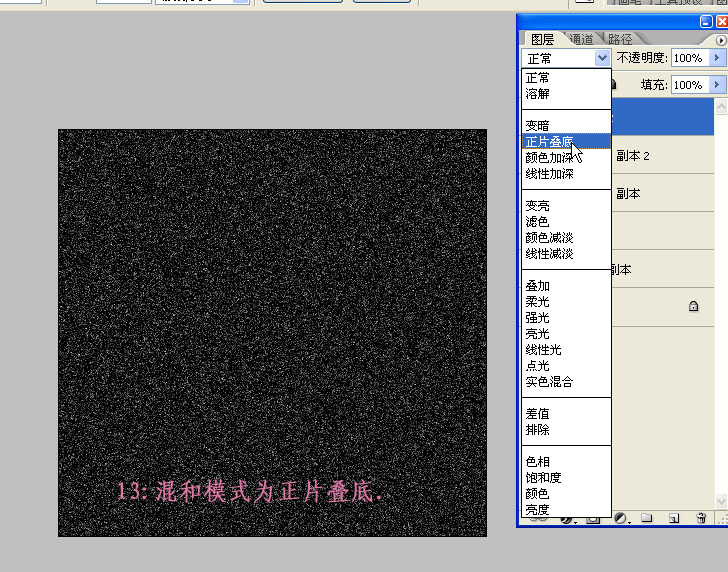728x572 pixels.
Task: Open the adjustment layer (half-filled circle) button
Action: 621,518
